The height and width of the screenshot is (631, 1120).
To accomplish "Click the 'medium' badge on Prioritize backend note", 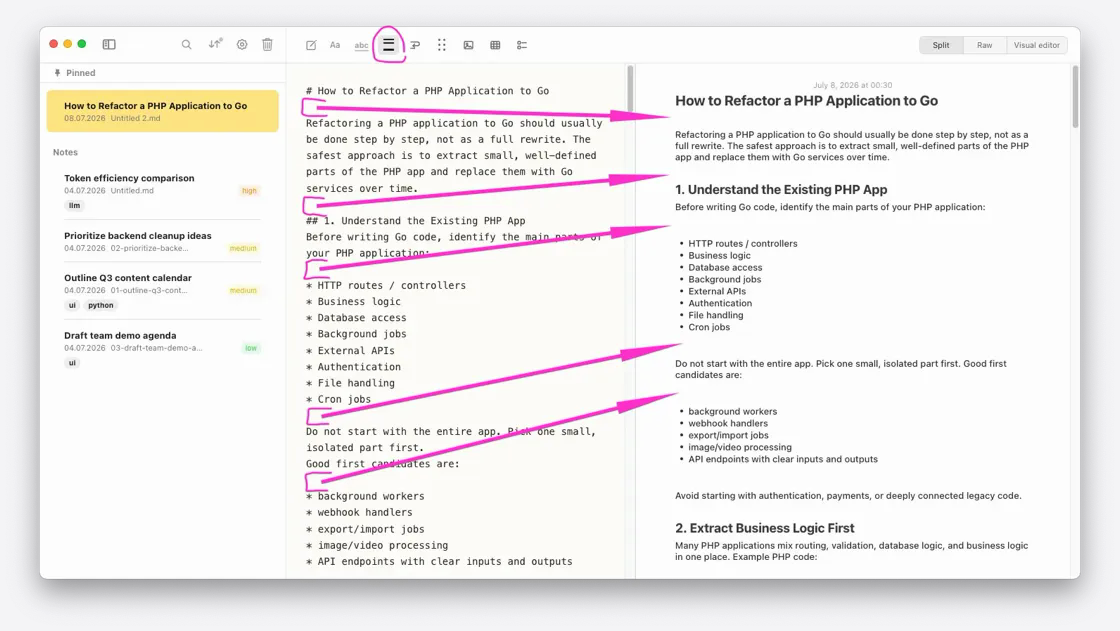I will [x=243, y=248].
